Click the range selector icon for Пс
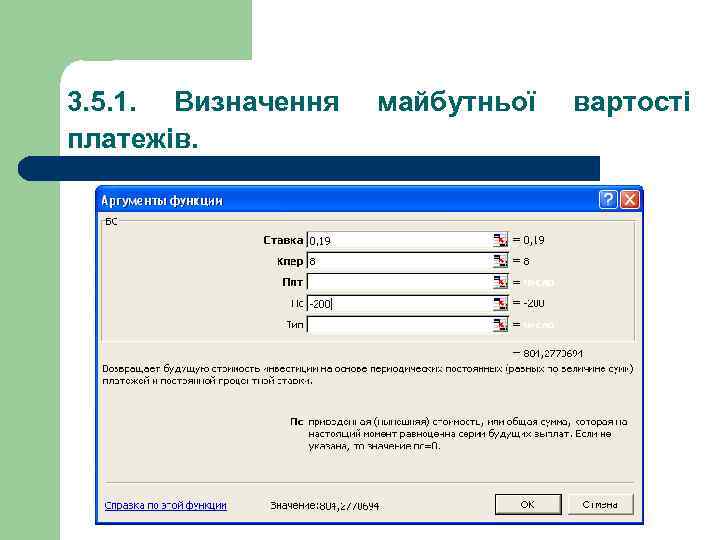Screen dimensions: 720x540 501,304
